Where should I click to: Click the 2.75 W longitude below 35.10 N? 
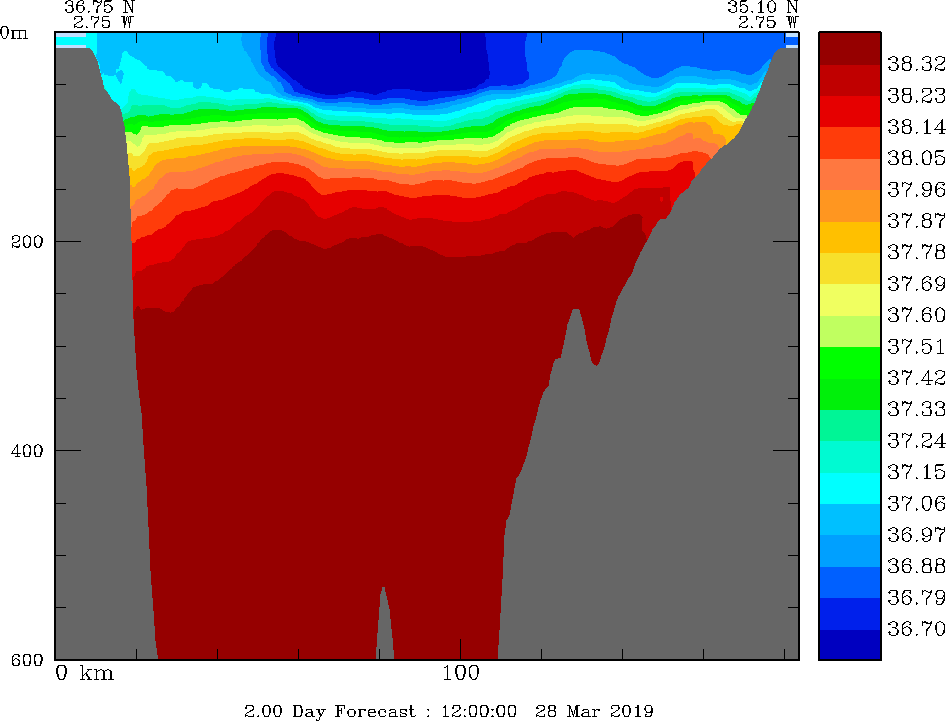click(768, 22)
